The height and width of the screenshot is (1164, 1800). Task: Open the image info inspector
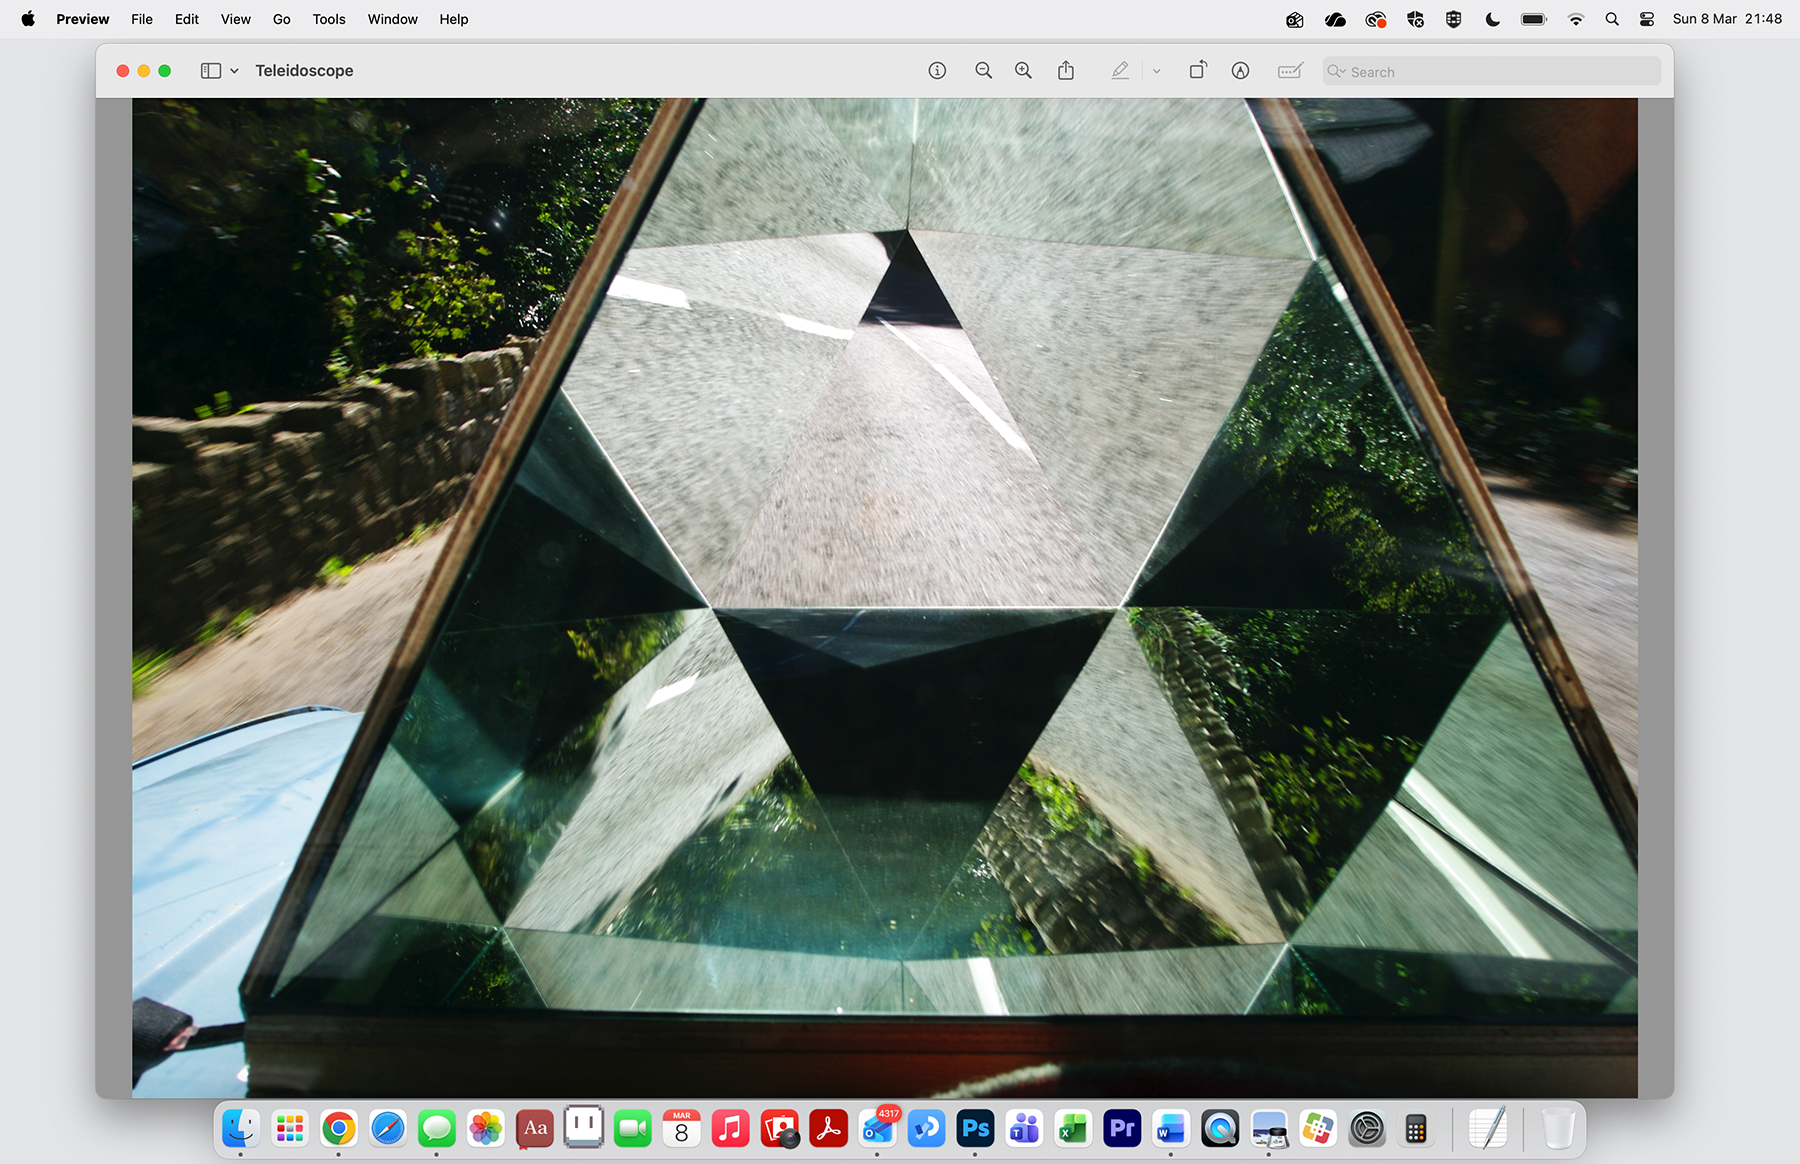[x=937, y=71]
